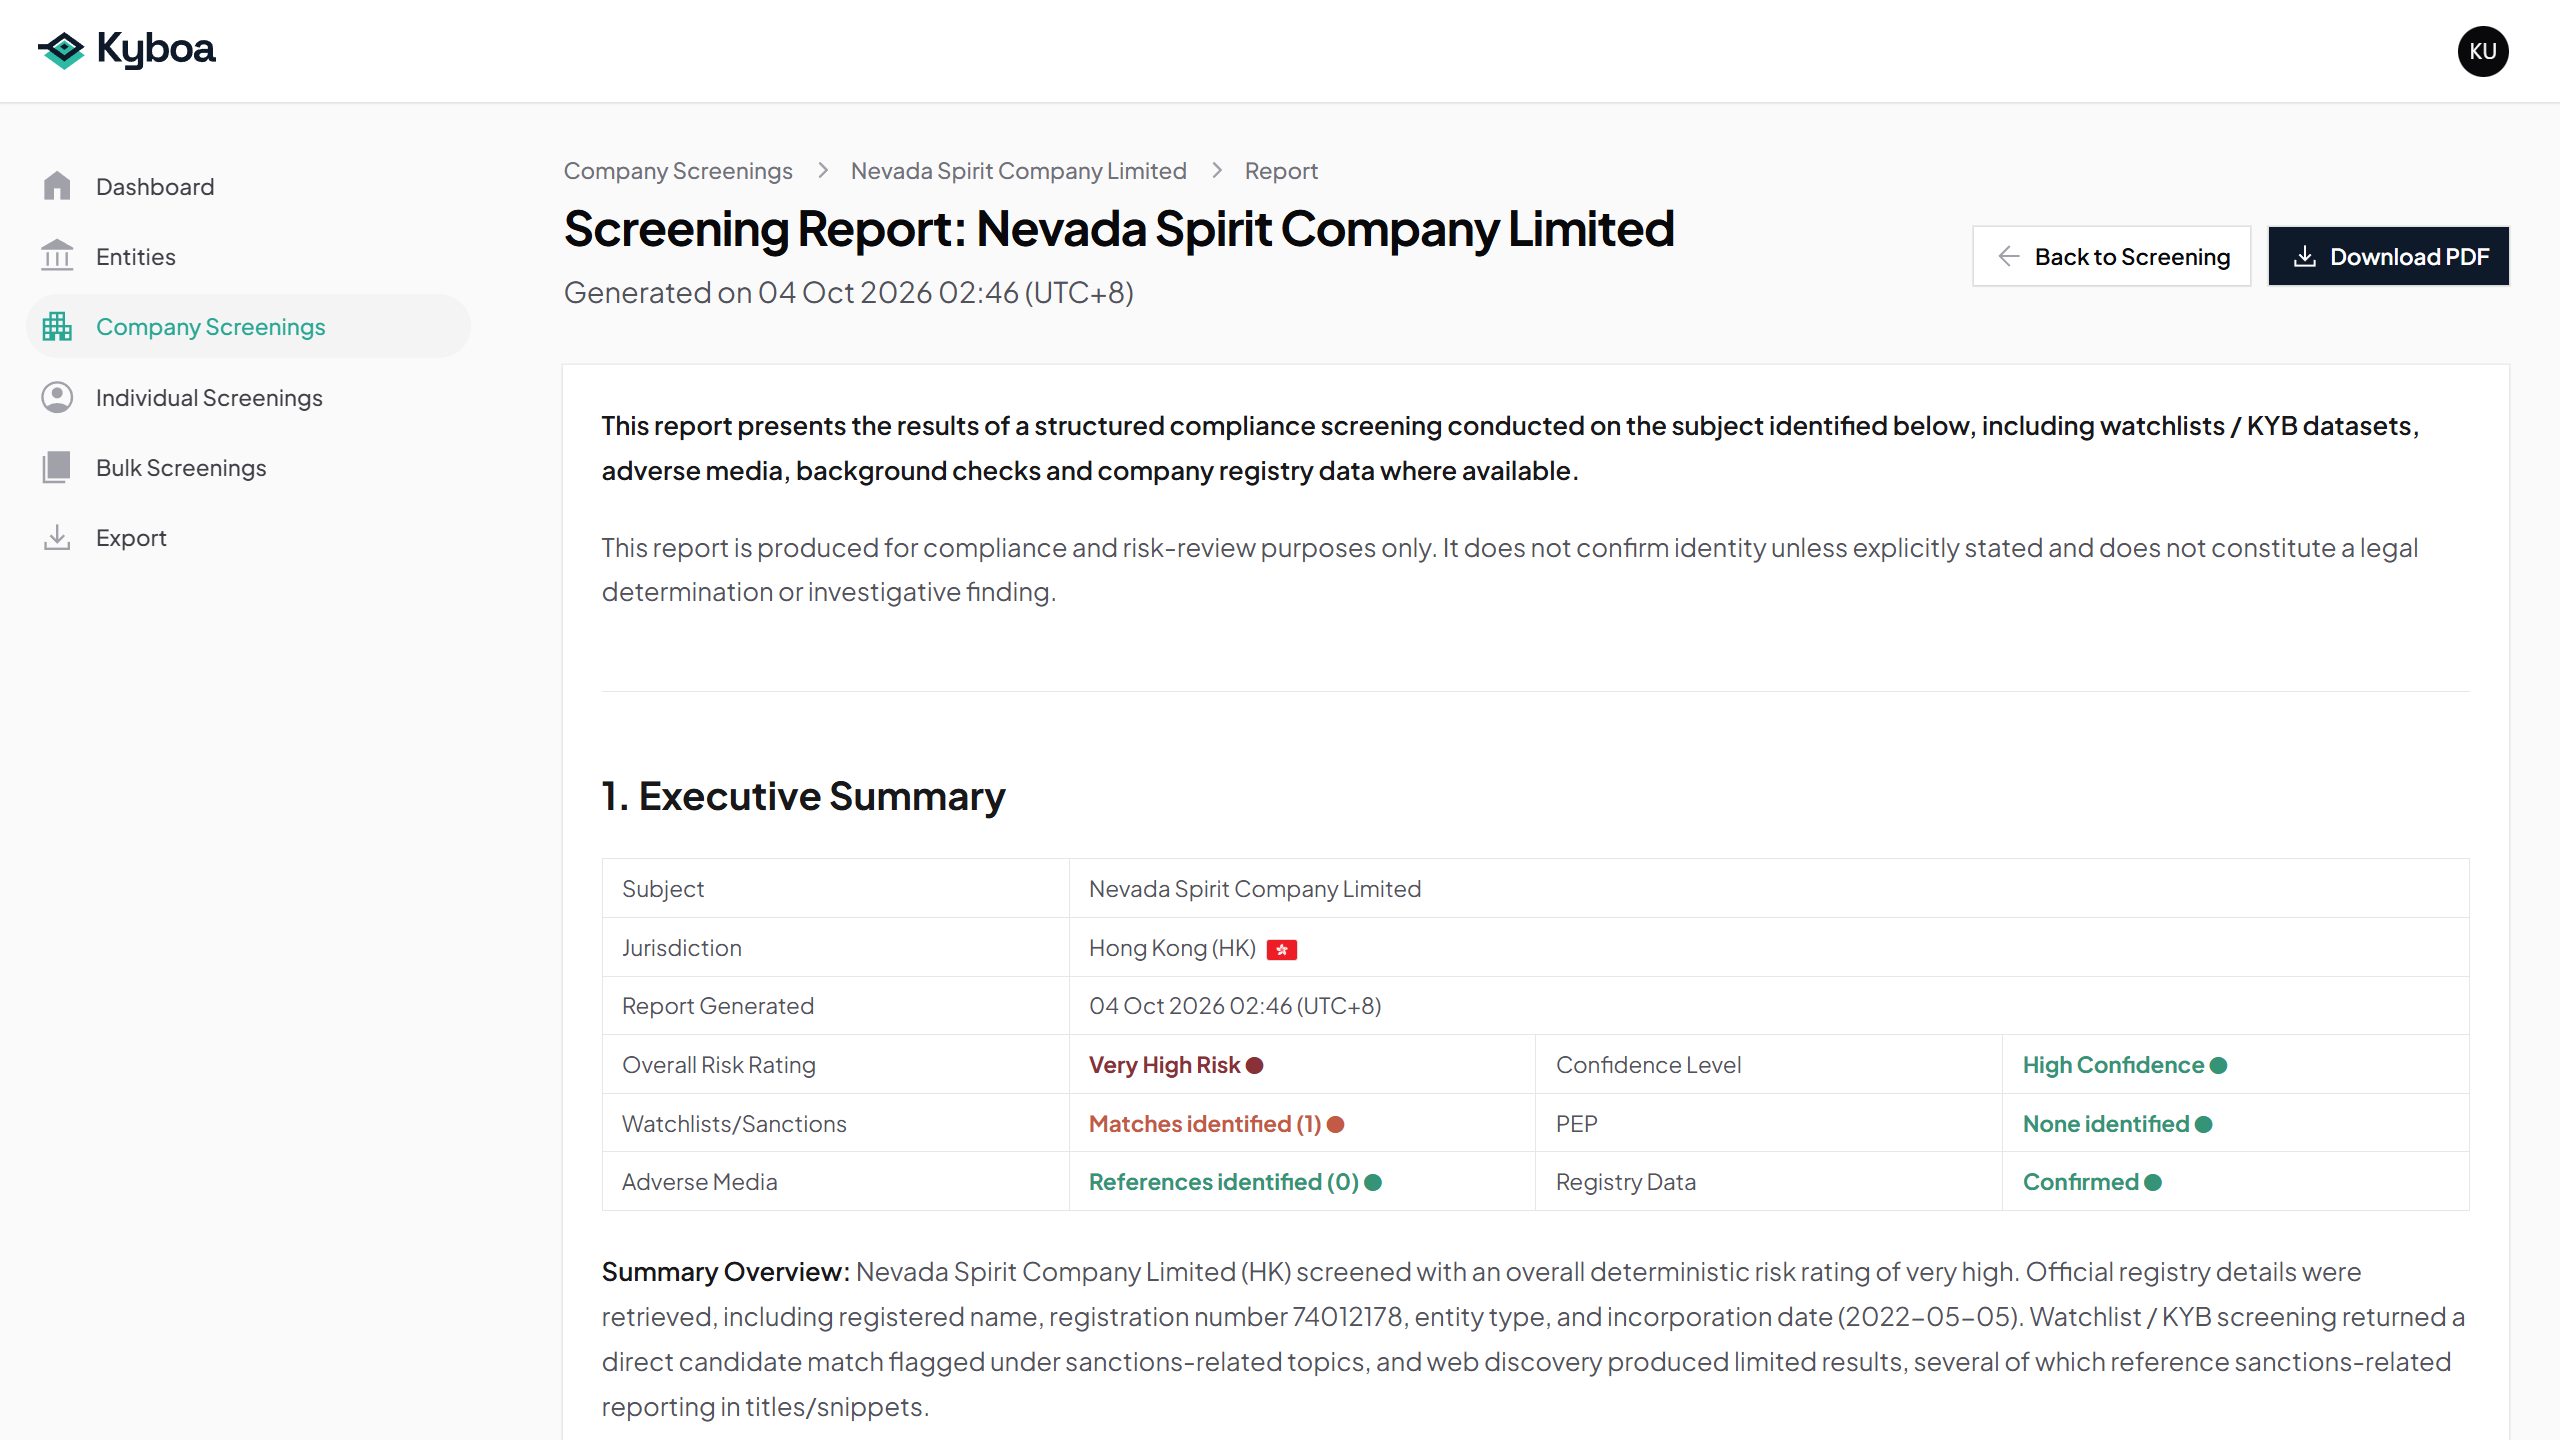Click the Entities bank icon

(x=57, y=256)
